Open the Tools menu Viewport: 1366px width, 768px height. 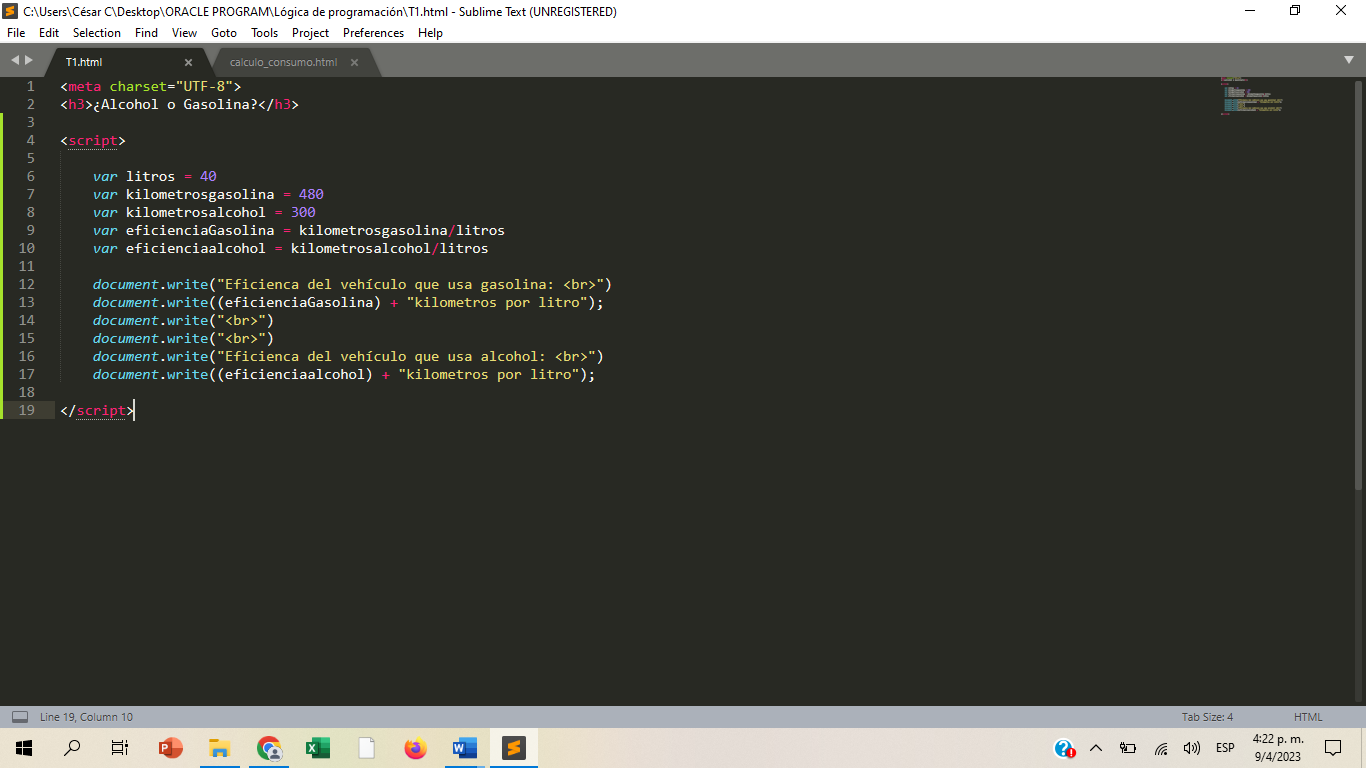click(265, 33)
